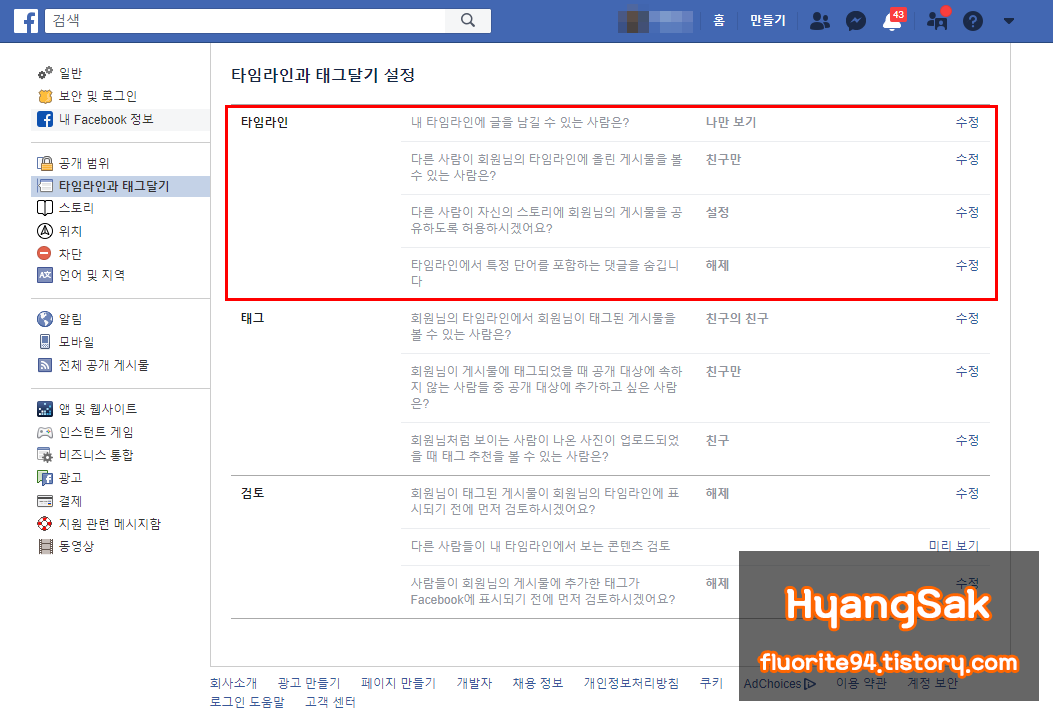The width and height of the screenshot is (1053, 720).
Task: Open 페이지 만들기 footer link
Action: tap(398, 683)
